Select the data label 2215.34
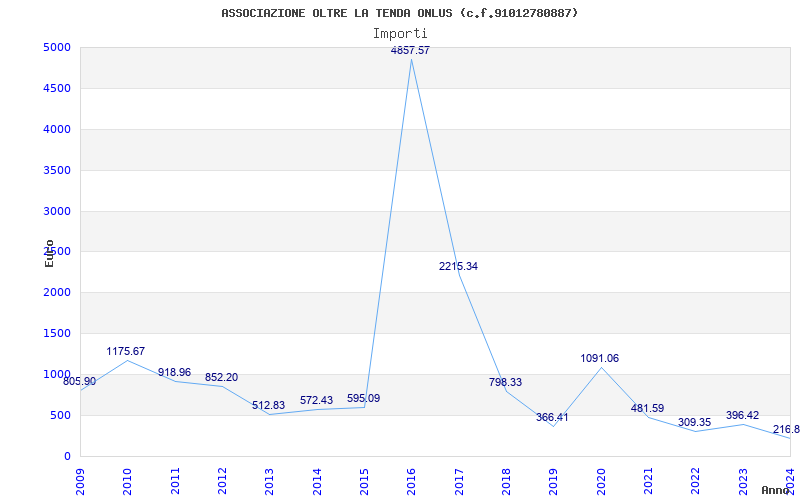Screen dimensions: 800x500 click(458, 266)
